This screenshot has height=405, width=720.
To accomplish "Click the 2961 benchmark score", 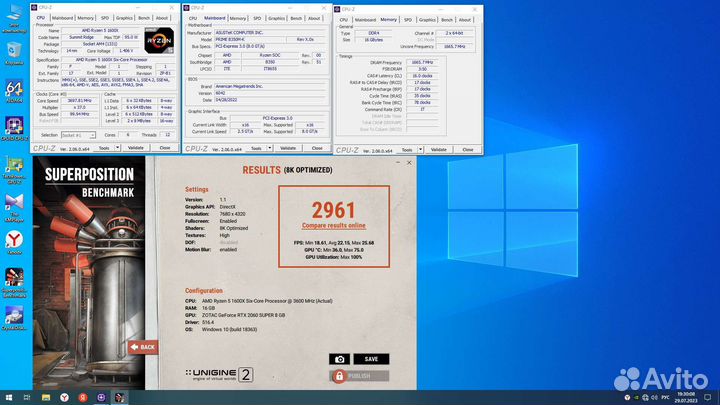I will click(334, 210).
